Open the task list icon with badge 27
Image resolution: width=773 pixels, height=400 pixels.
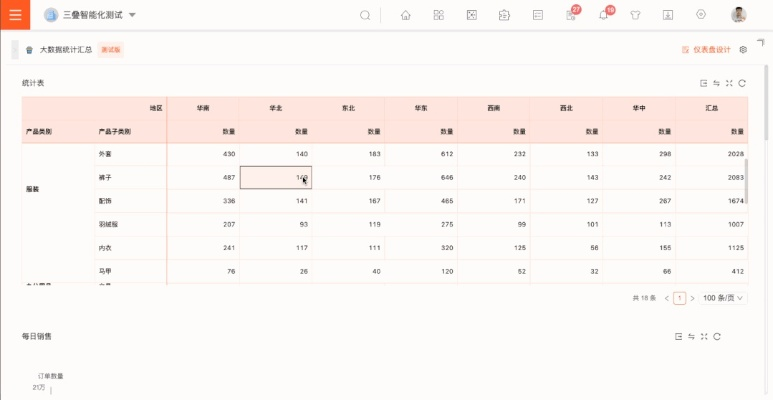click(x=570, y=15)
